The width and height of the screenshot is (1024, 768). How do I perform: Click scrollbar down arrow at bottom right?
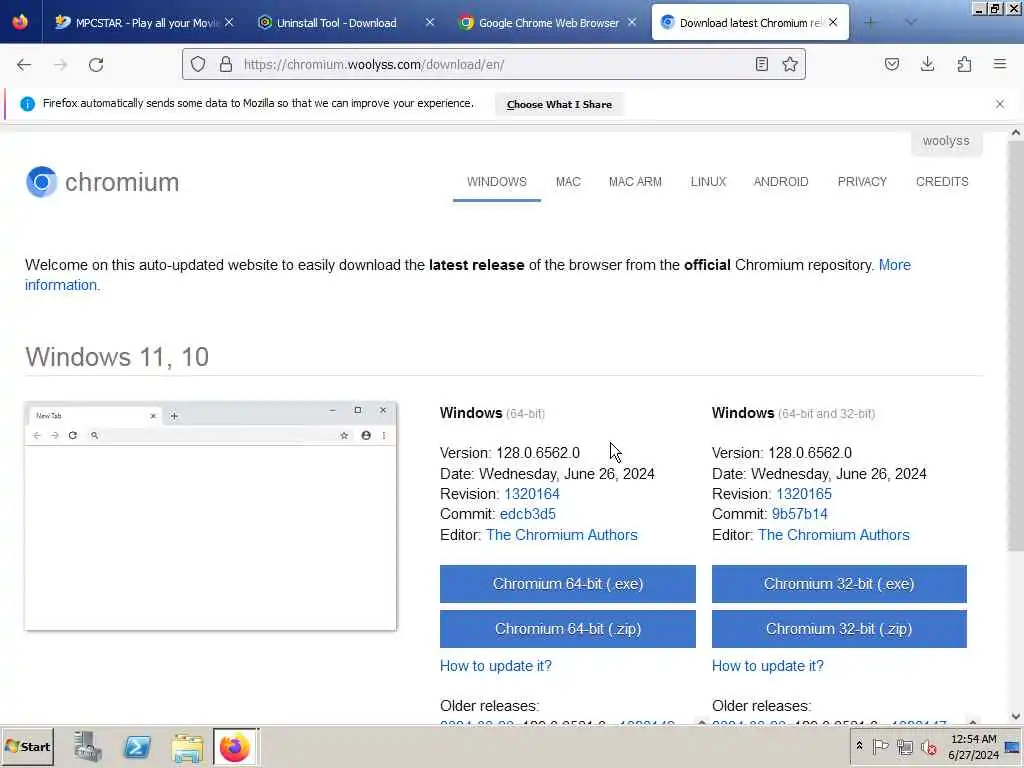pyautogui.click(x=1016, y=716)
